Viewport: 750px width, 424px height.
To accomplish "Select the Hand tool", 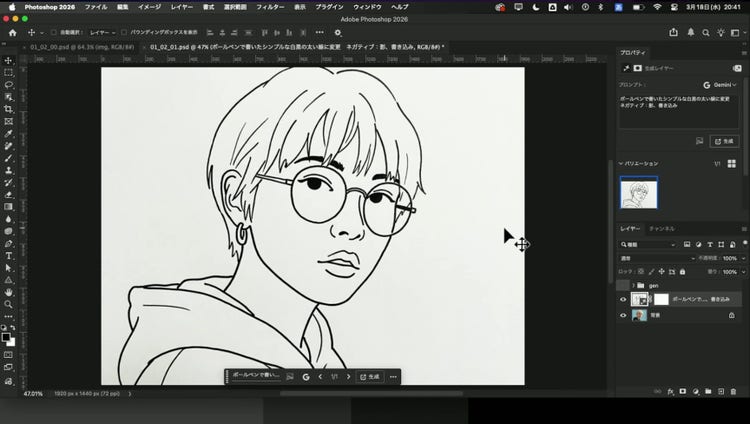I will point(8,291).
